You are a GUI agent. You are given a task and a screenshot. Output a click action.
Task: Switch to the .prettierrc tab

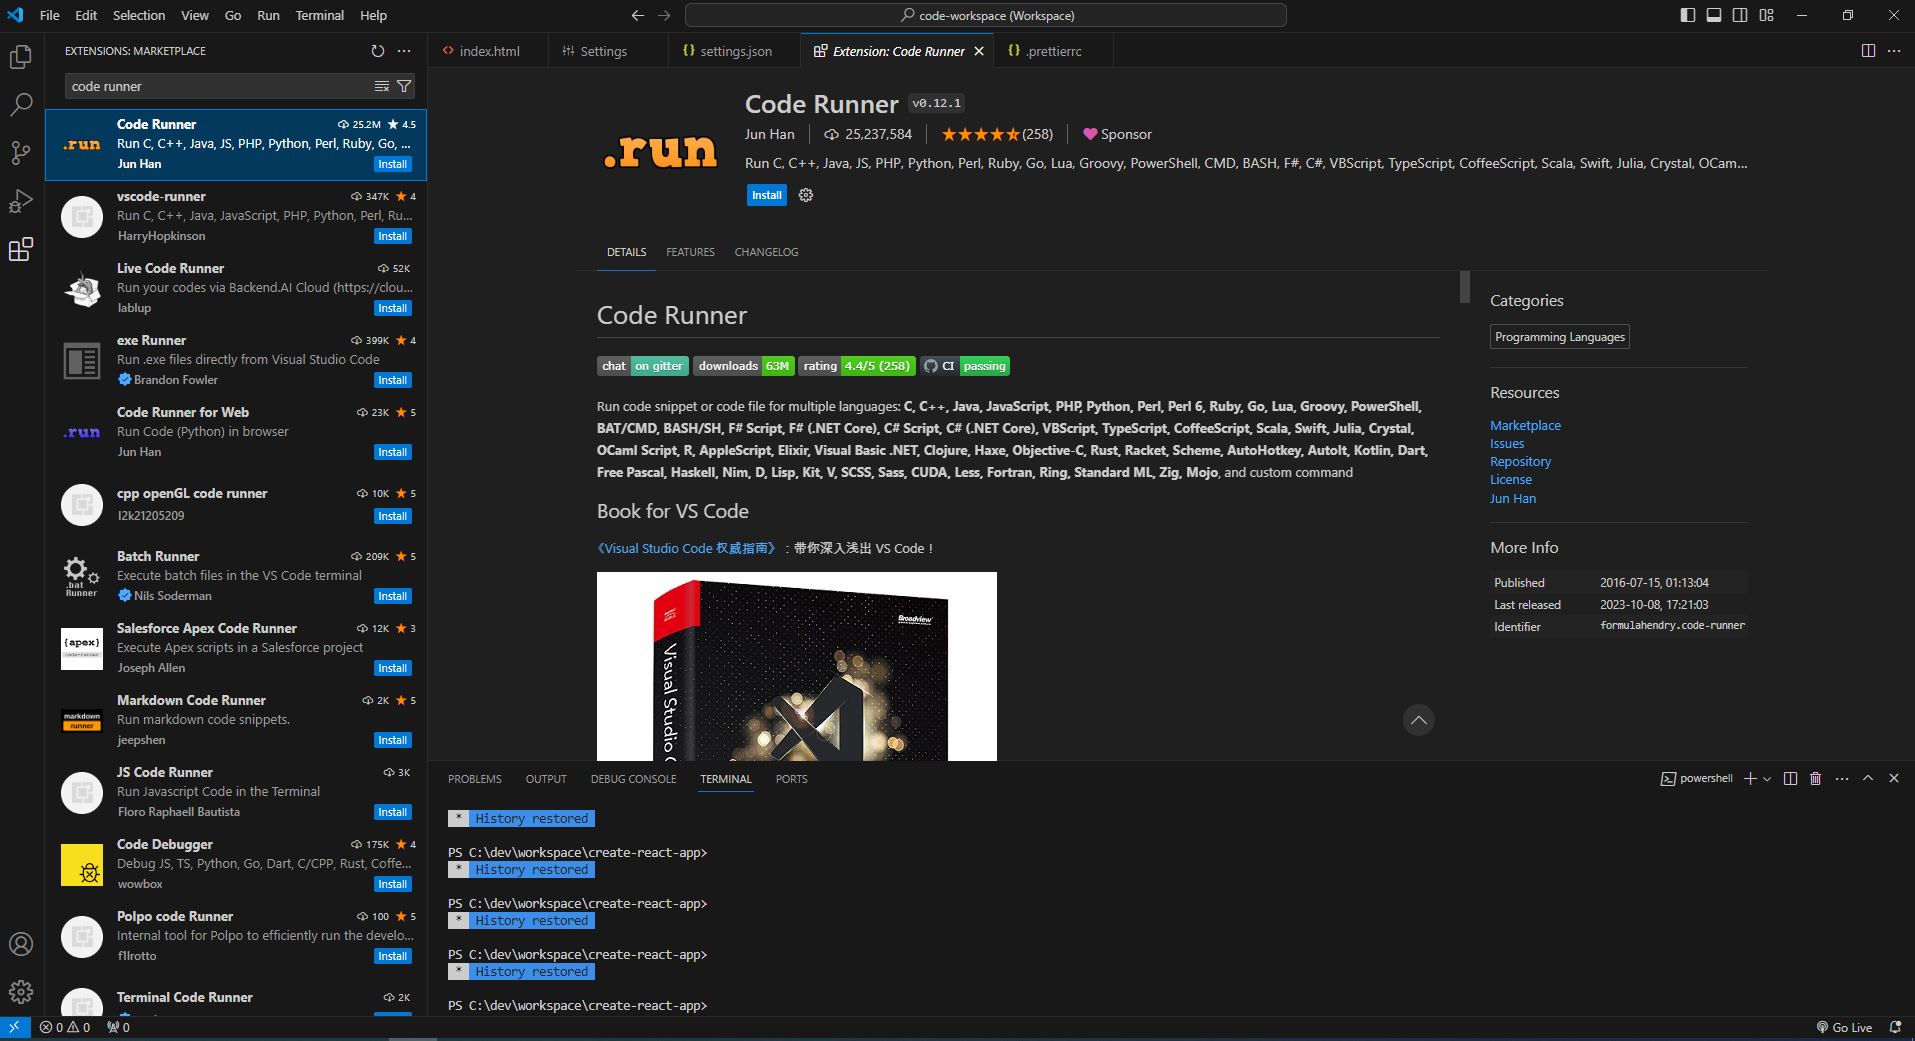(x=1053, y=51)
